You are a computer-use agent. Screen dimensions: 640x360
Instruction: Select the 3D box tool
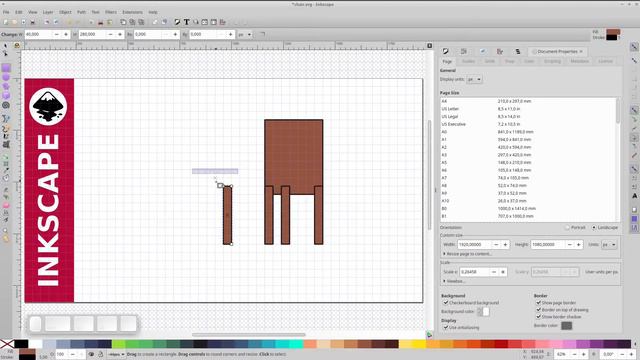coord(6,96)
